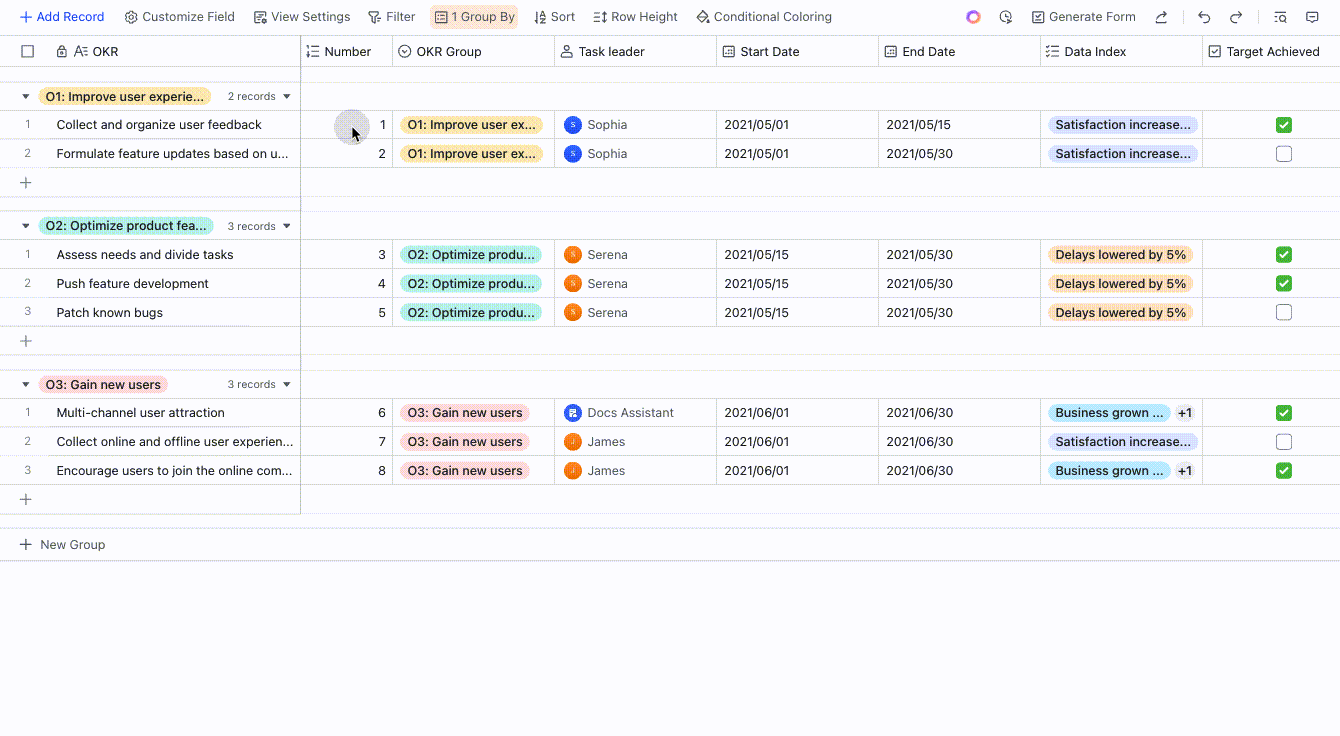Click the teal Business grown tag in row numbered 8

coord(1109,471)
